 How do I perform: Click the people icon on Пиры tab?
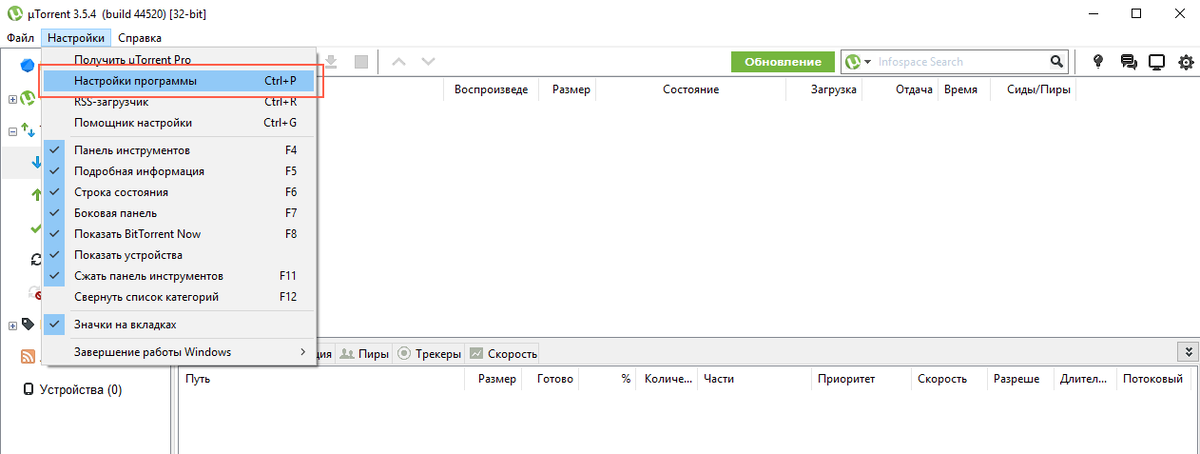click(x=347, y=354)
